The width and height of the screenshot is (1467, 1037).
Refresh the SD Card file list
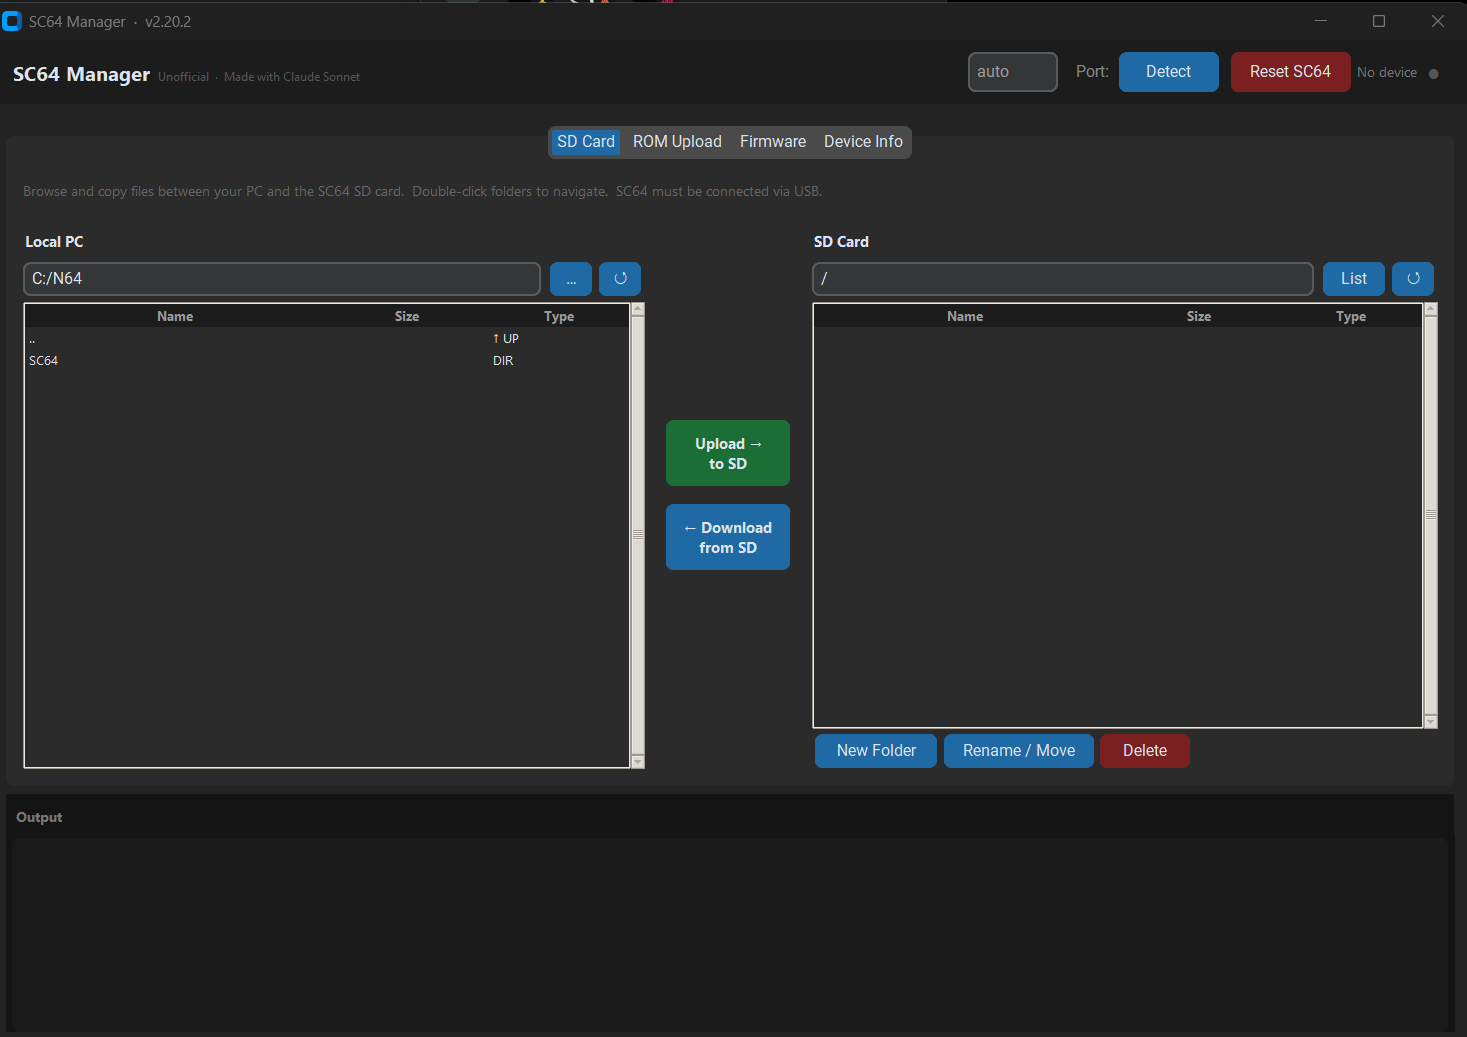1413,279
